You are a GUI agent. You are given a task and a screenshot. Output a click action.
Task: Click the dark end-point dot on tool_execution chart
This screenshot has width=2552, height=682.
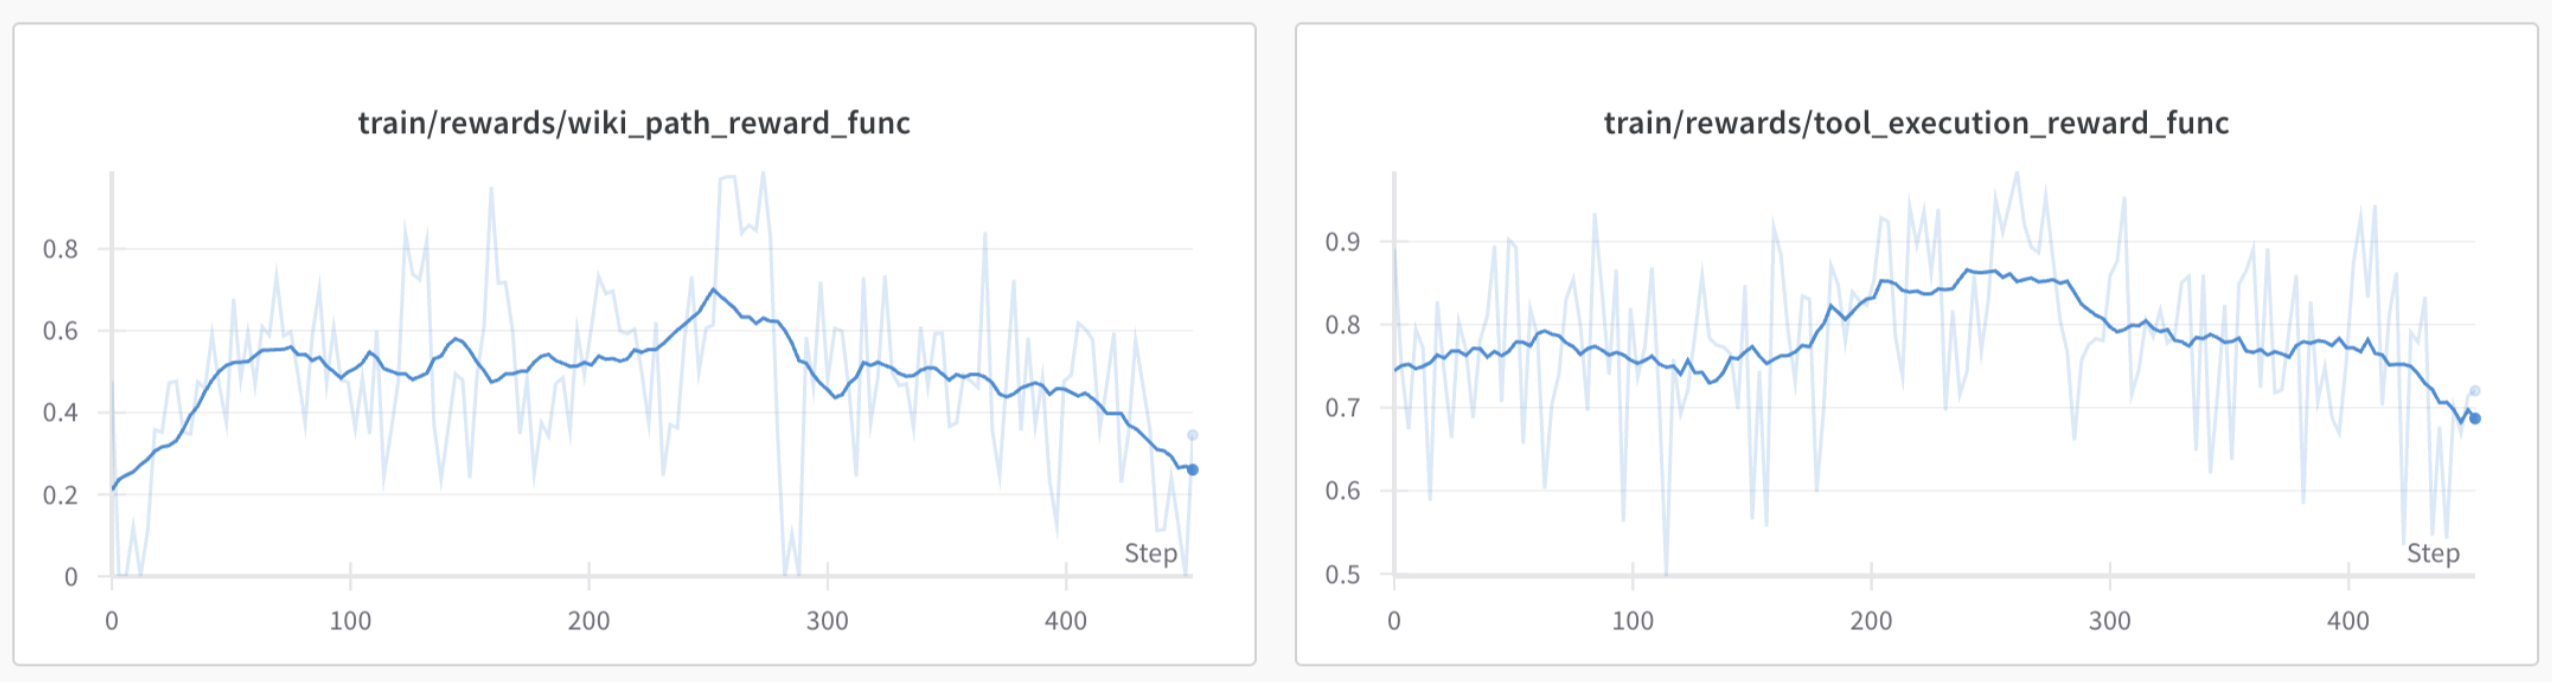pyautogui.click(x=2475, y=418)
